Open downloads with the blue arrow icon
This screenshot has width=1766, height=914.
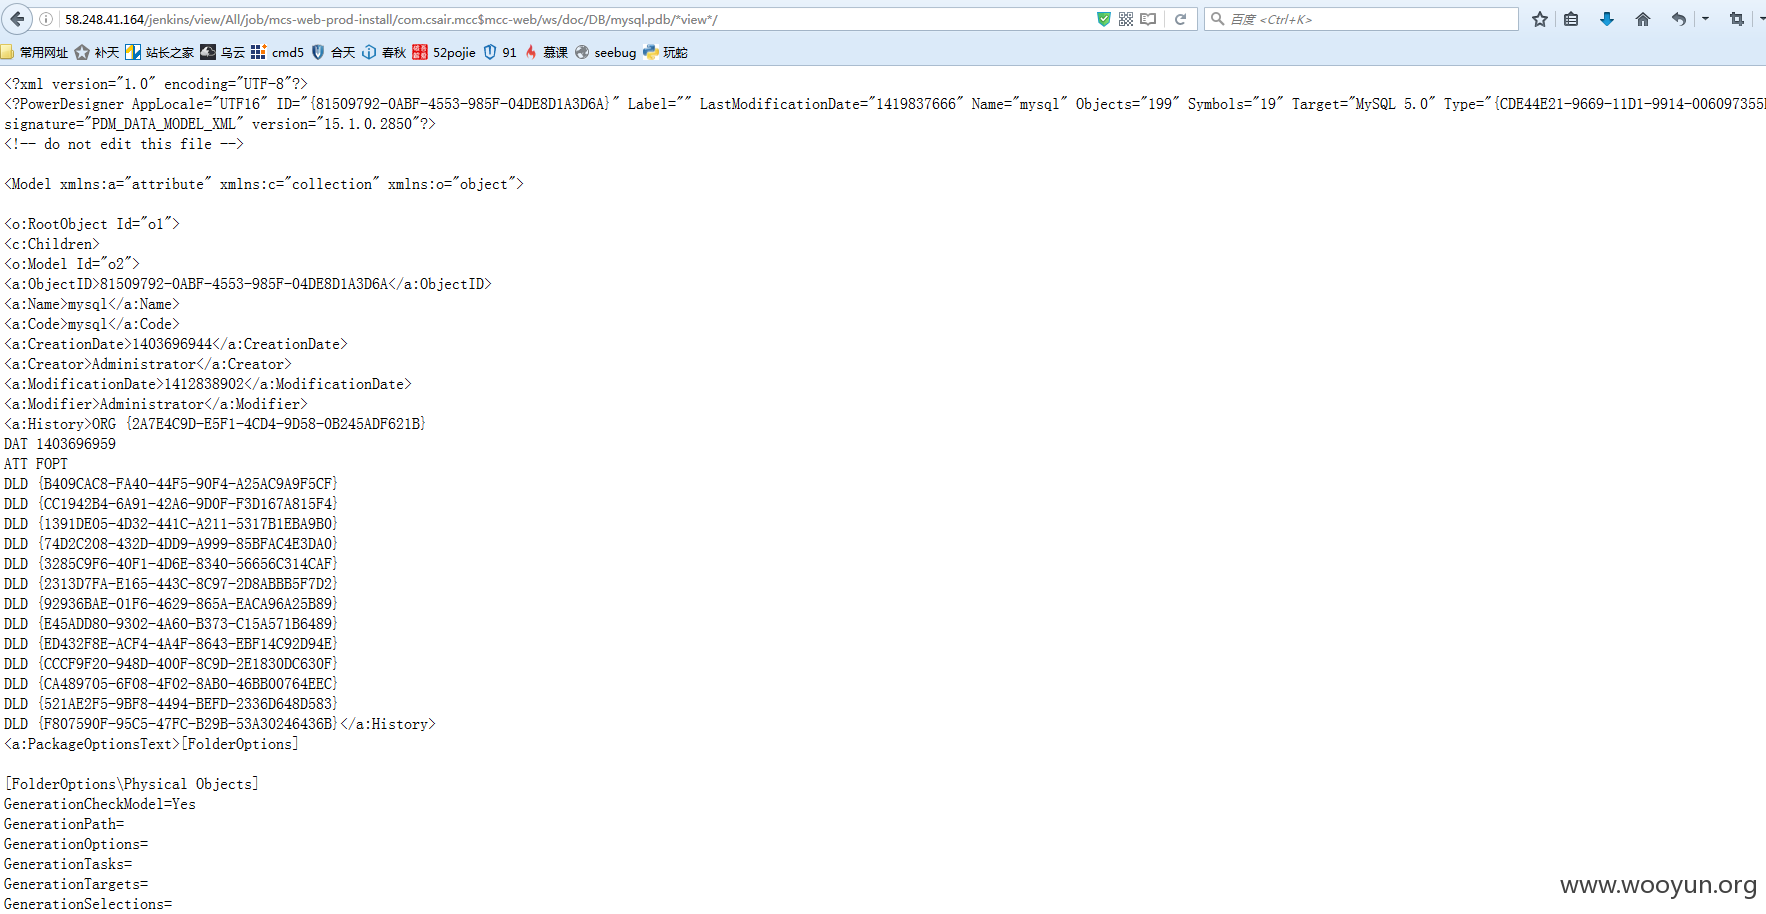[1607, 19]
